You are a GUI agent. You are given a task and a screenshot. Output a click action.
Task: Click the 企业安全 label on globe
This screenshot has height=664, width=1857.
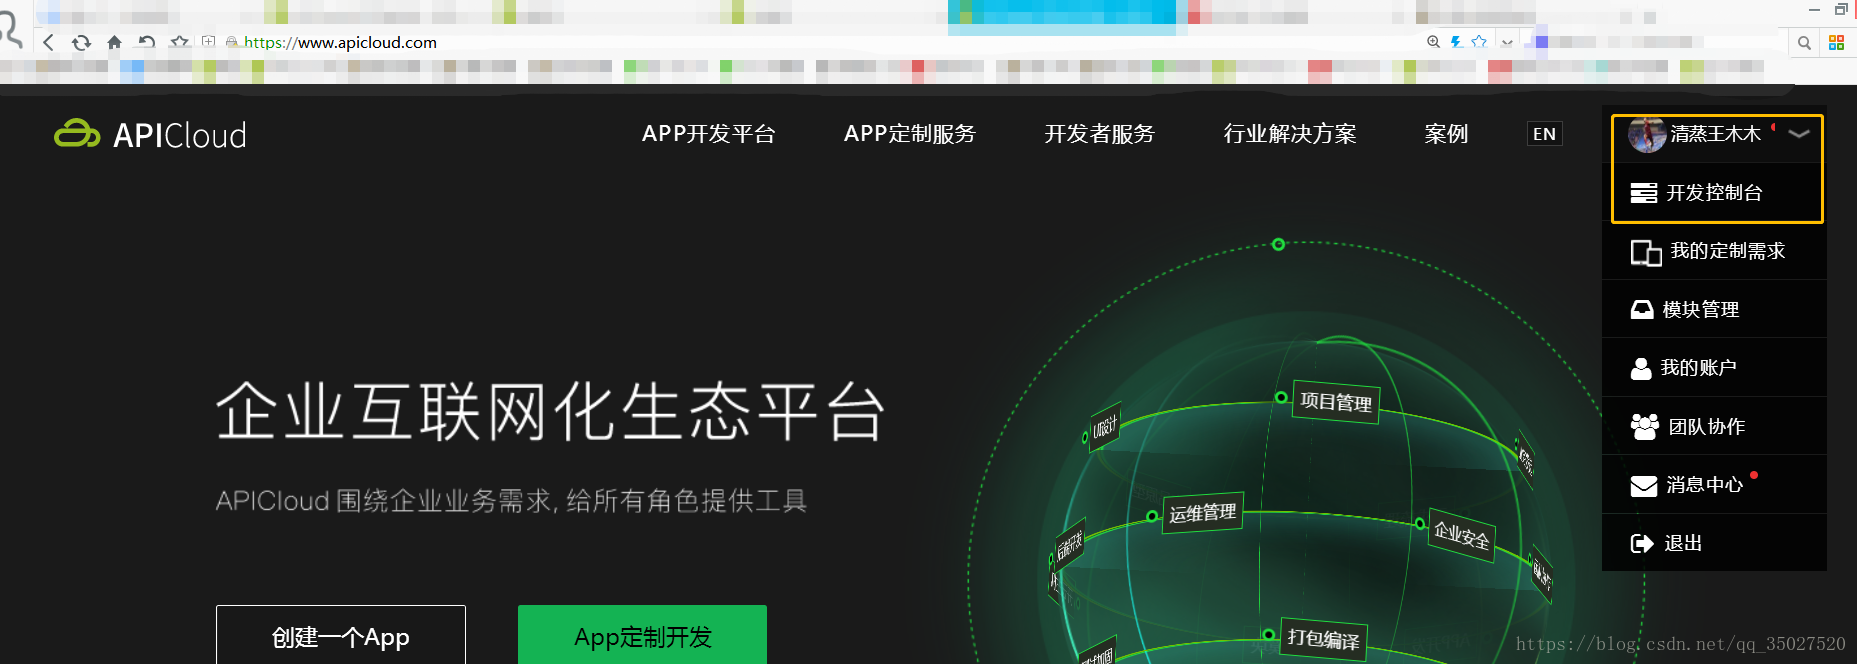1461,535
